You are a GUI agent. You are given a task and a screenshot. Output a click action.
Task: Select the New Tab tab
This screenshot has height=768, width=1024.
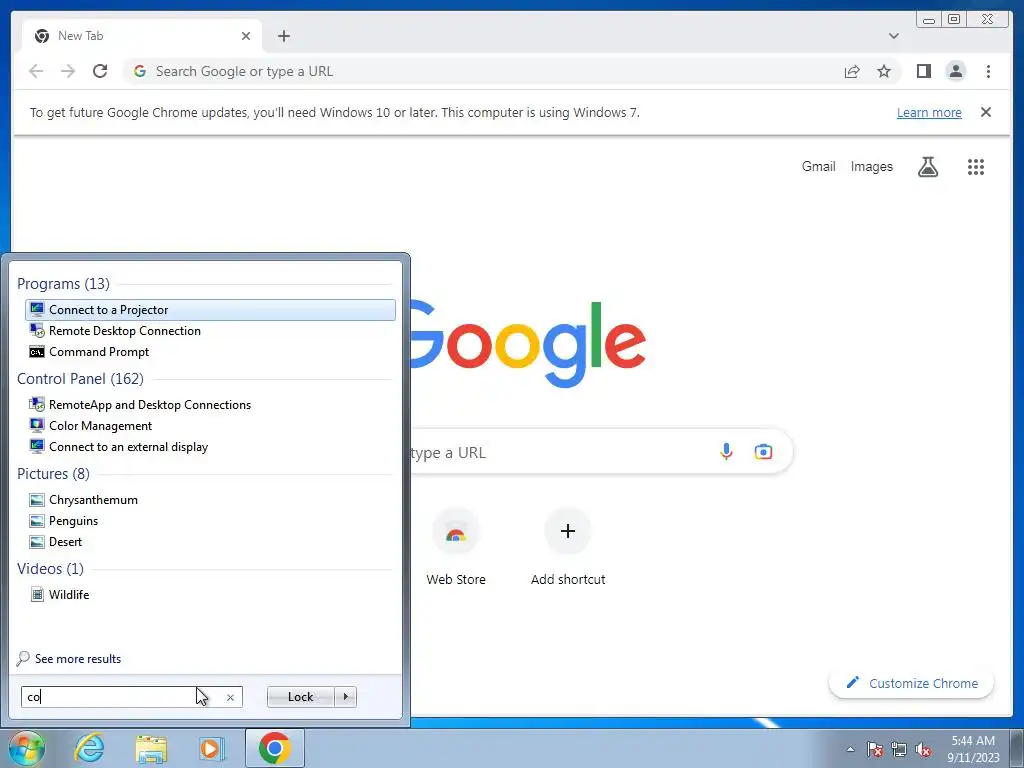point(142,36)
